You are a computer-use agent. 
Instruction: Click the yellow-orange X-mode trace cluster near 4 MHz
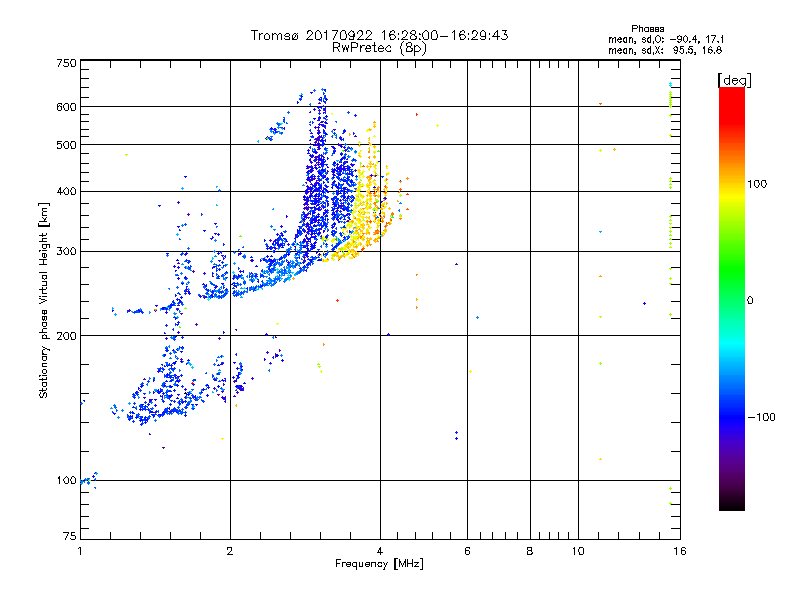[367, 204]
